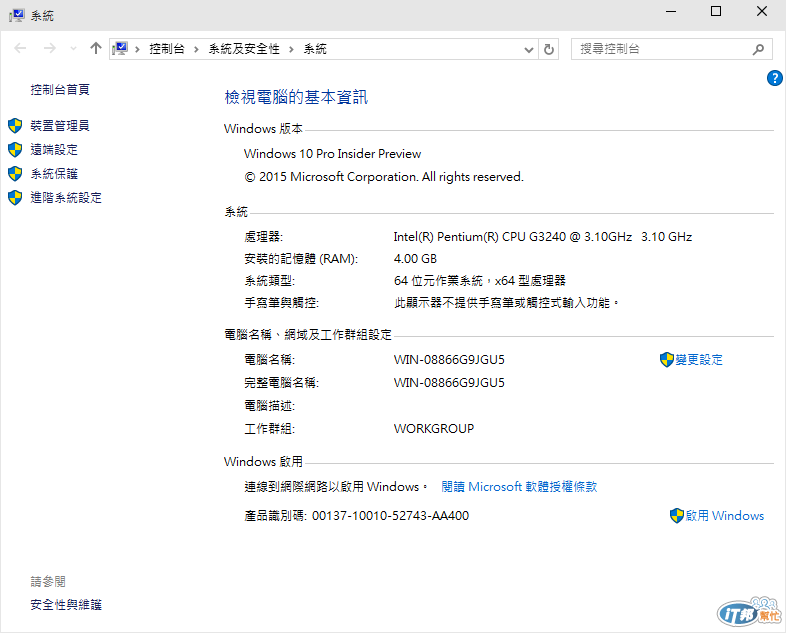Click the 4.00 GB RAM value

click(415, 259)
